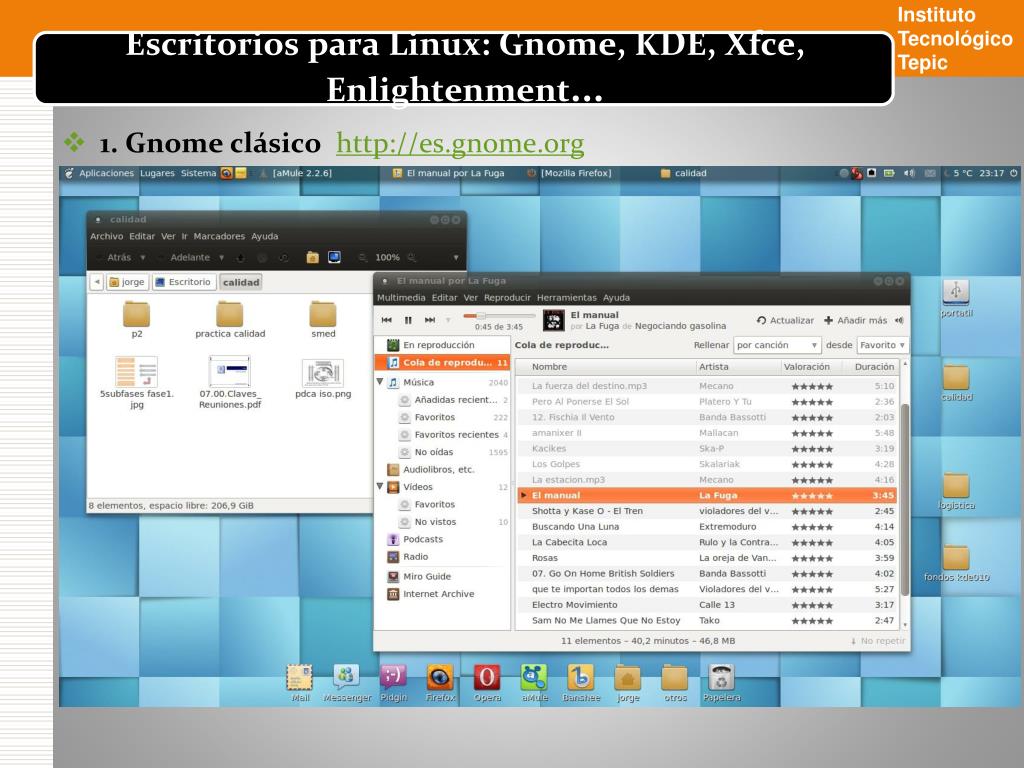Image resolution: width=1024 pixels, height=768 pixels.
Task: Select Cola de reproducción in sidebar
Action: [x=441, y=362]
